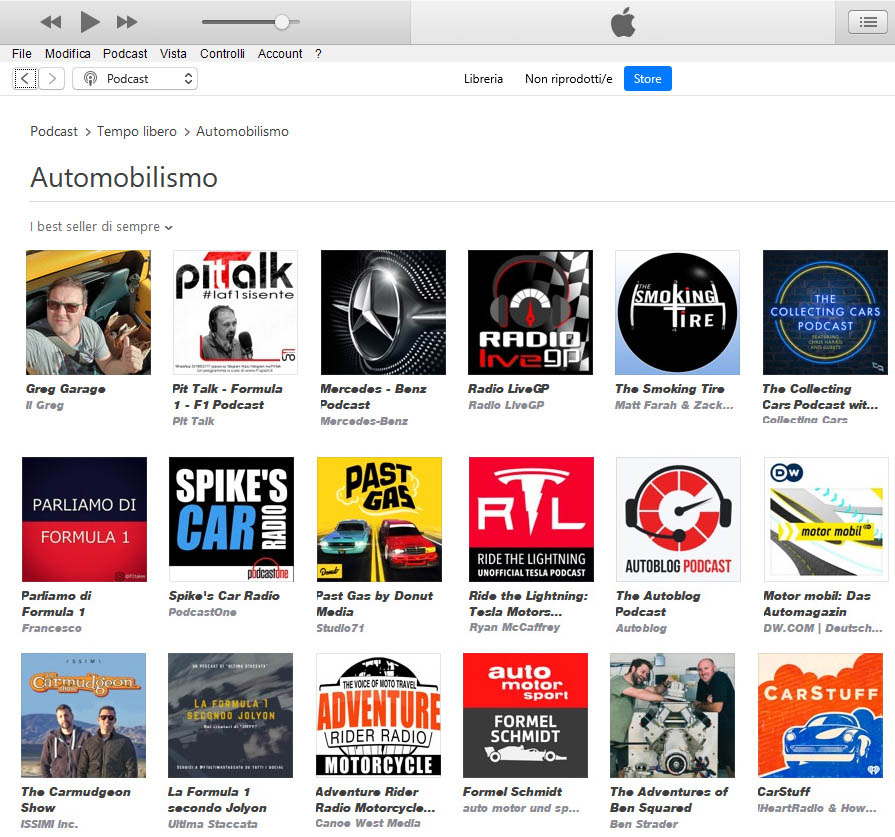Click the Matt Farah & Zack author link
Image resolution: width=895 pixels, height=837 pixels.
click(x=674, y=405)
